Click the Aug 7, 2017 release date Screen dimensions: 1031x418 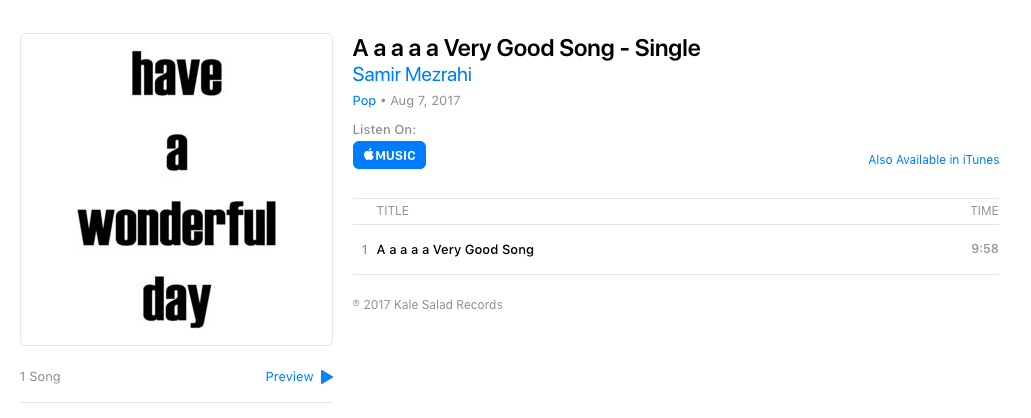coord(425,101)
